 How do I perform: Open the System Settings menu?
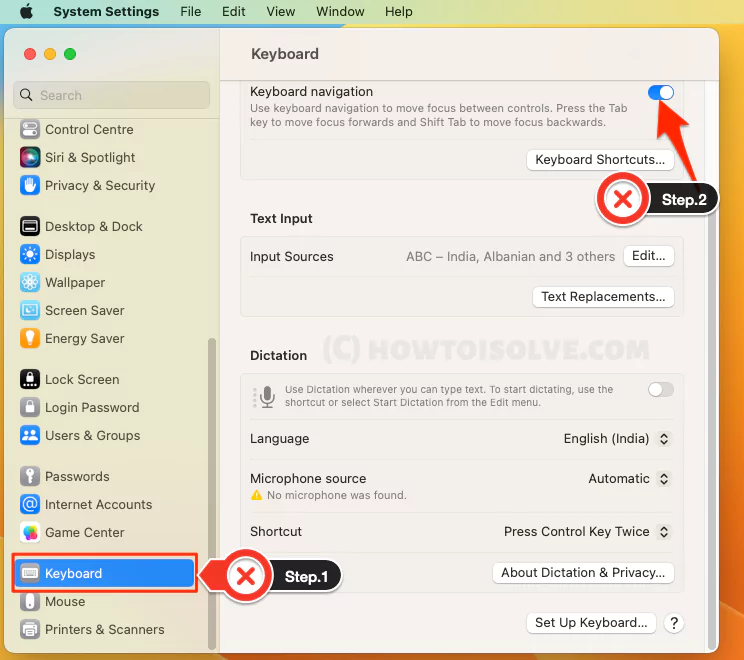click(106, 11)
